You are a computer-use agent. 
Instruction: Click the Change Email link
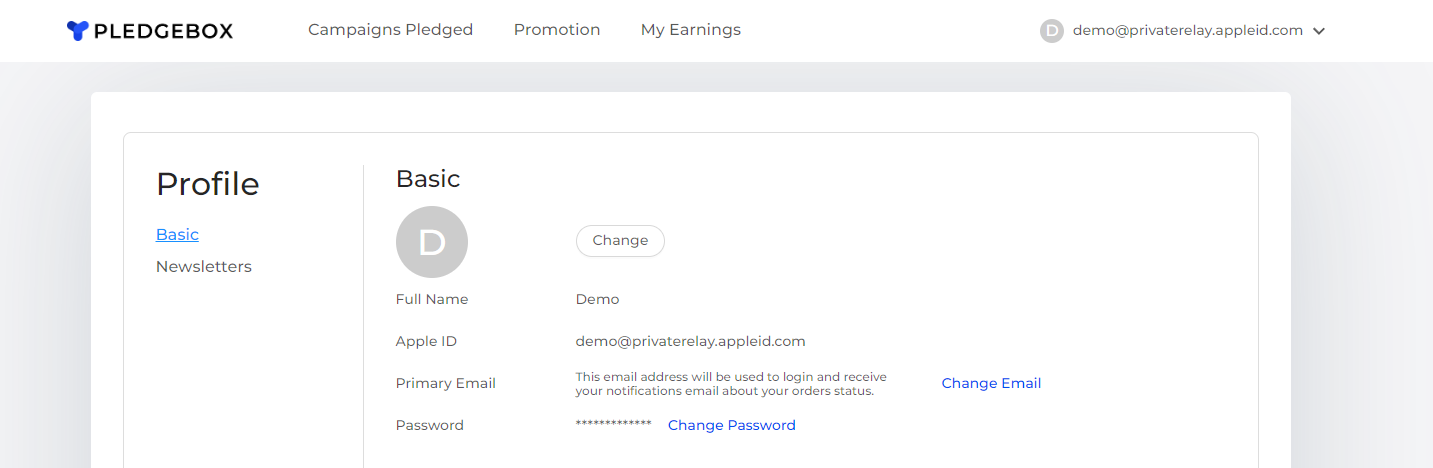click(991, 383)
